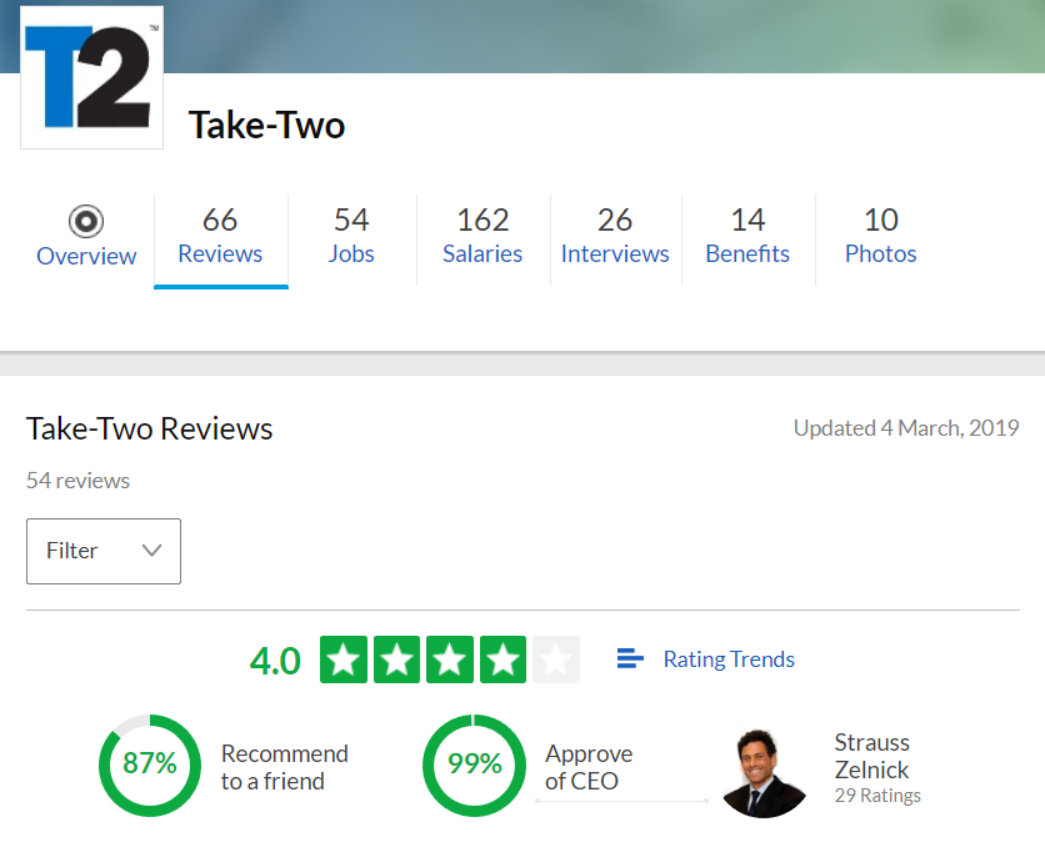Click the Take-Two T2 logo
1045x848 pixels.
pyautogui.click(x=92, y=77)
